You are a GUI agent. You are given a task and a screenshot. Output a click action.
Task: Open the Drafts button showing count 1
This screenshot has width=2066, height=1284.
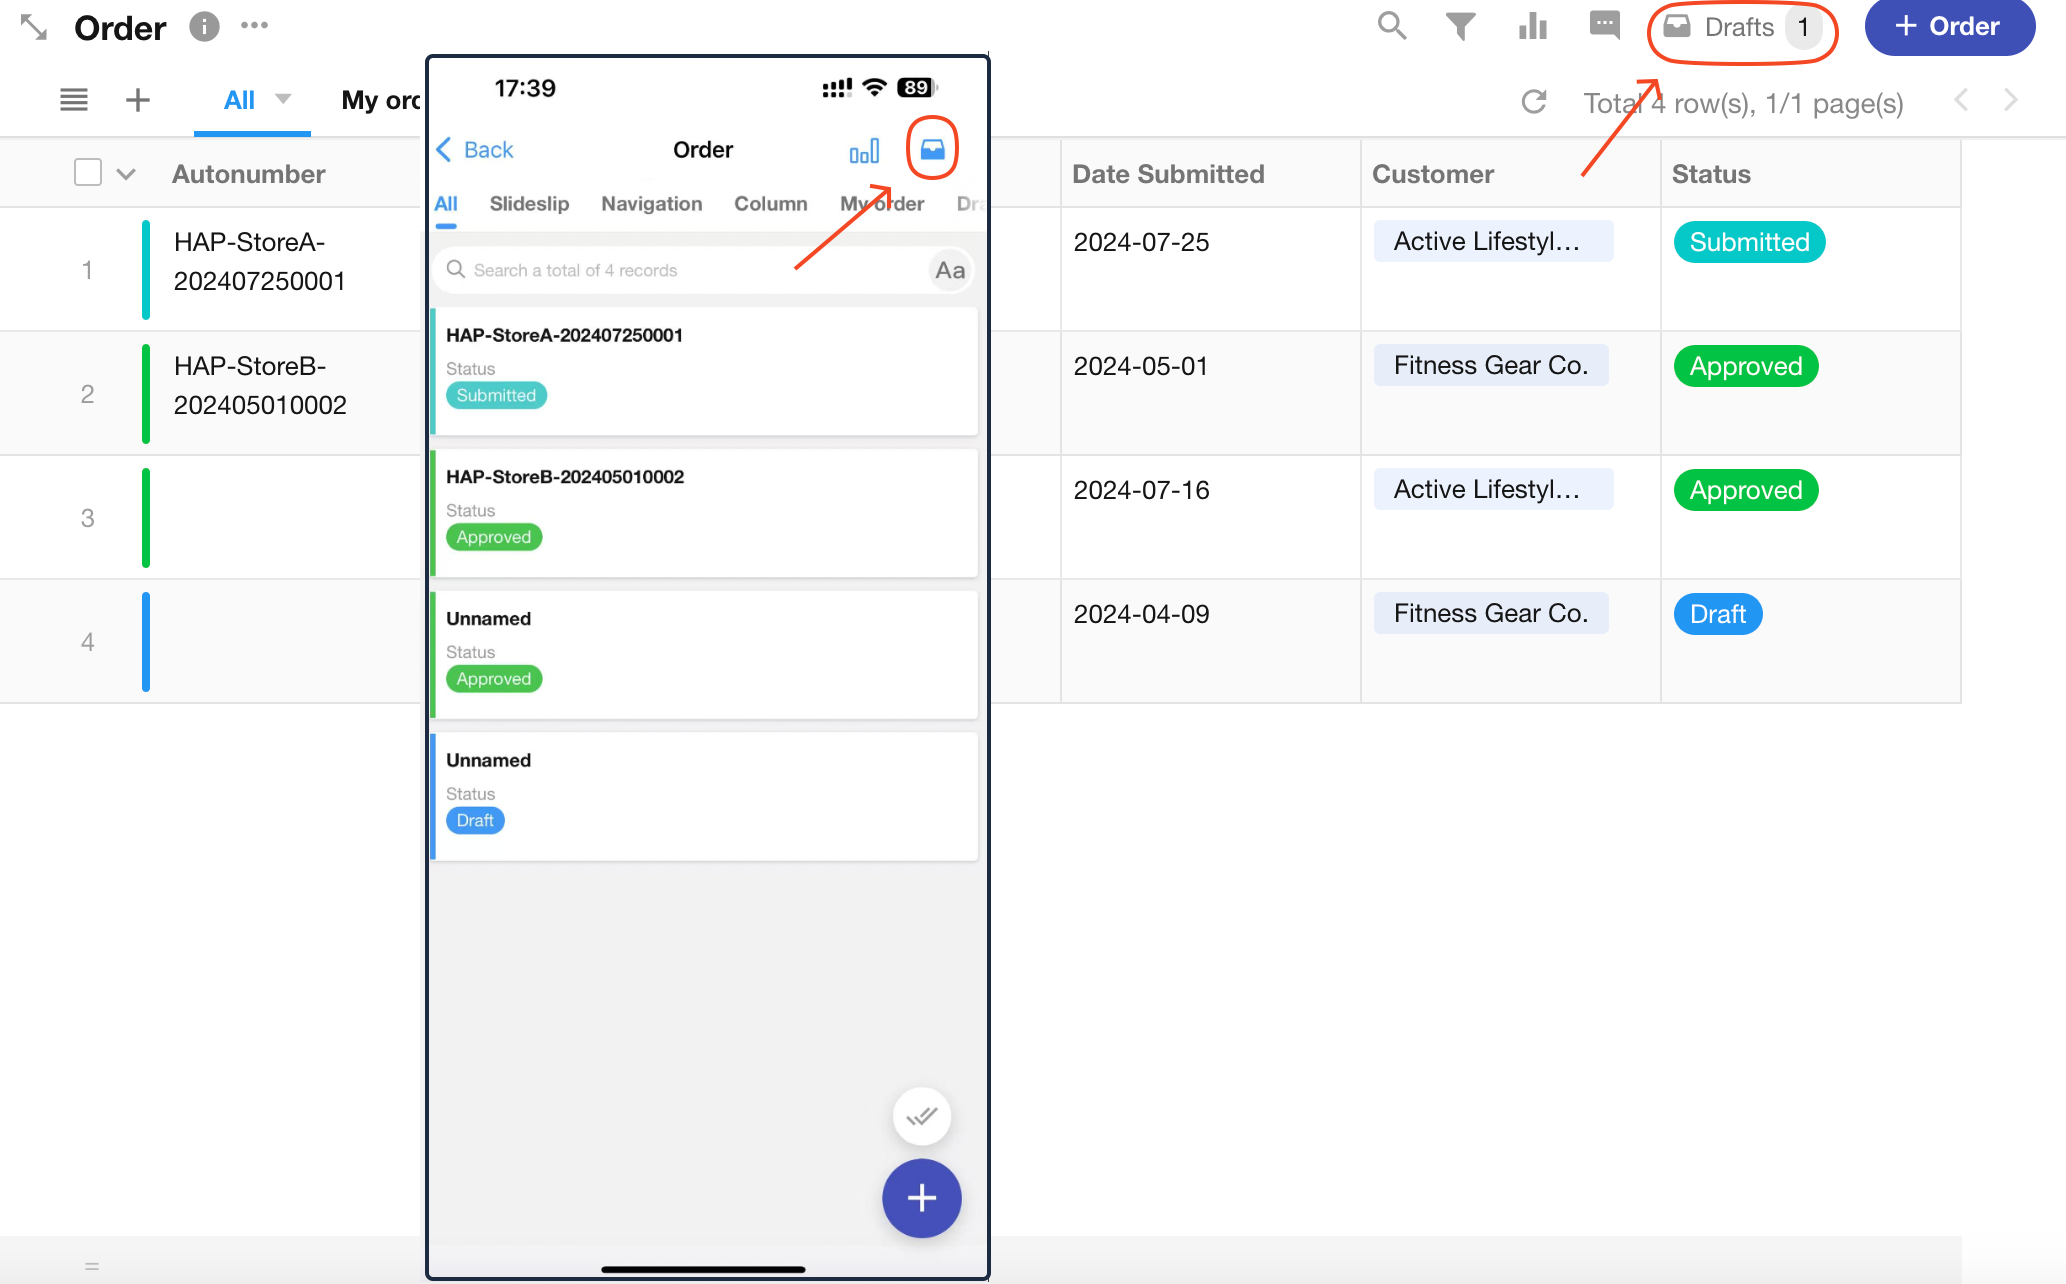(x=1741, y=28)
